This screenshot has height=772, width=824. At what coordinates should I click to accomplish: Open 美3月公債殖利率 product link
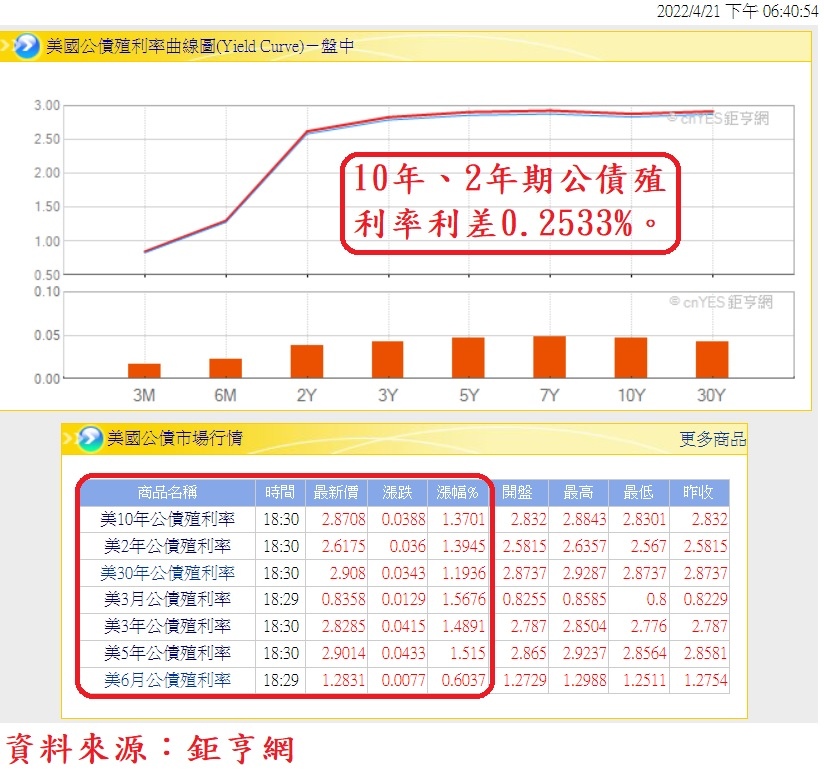coord(168,599)
